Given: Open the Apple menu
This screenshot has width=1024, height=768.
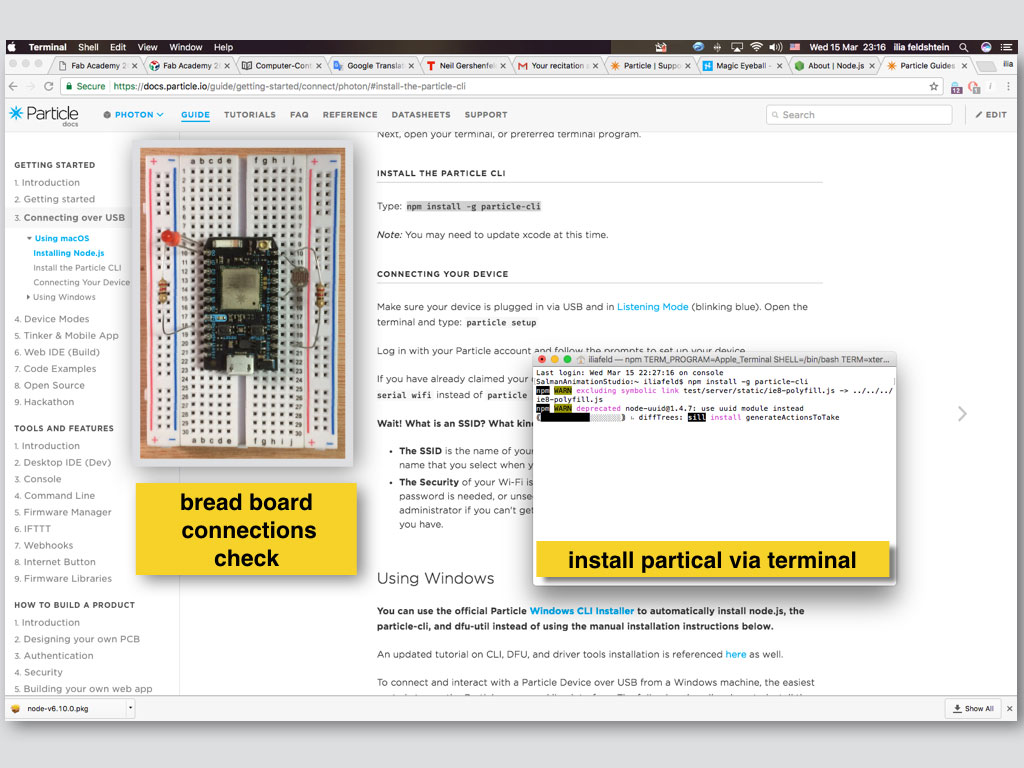Looking at the screenshot, I should point(12,47).
